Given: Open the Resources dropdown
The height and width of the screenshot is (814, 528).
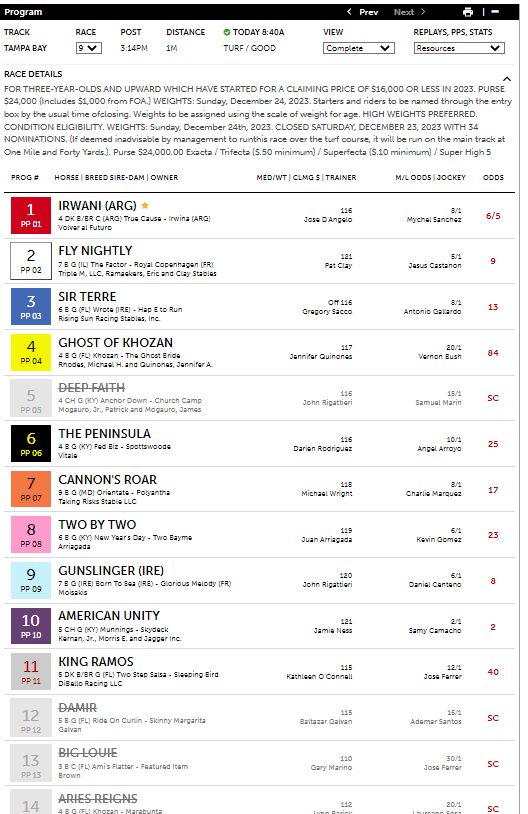Looking at the screenshot, I should click(459, 48).
